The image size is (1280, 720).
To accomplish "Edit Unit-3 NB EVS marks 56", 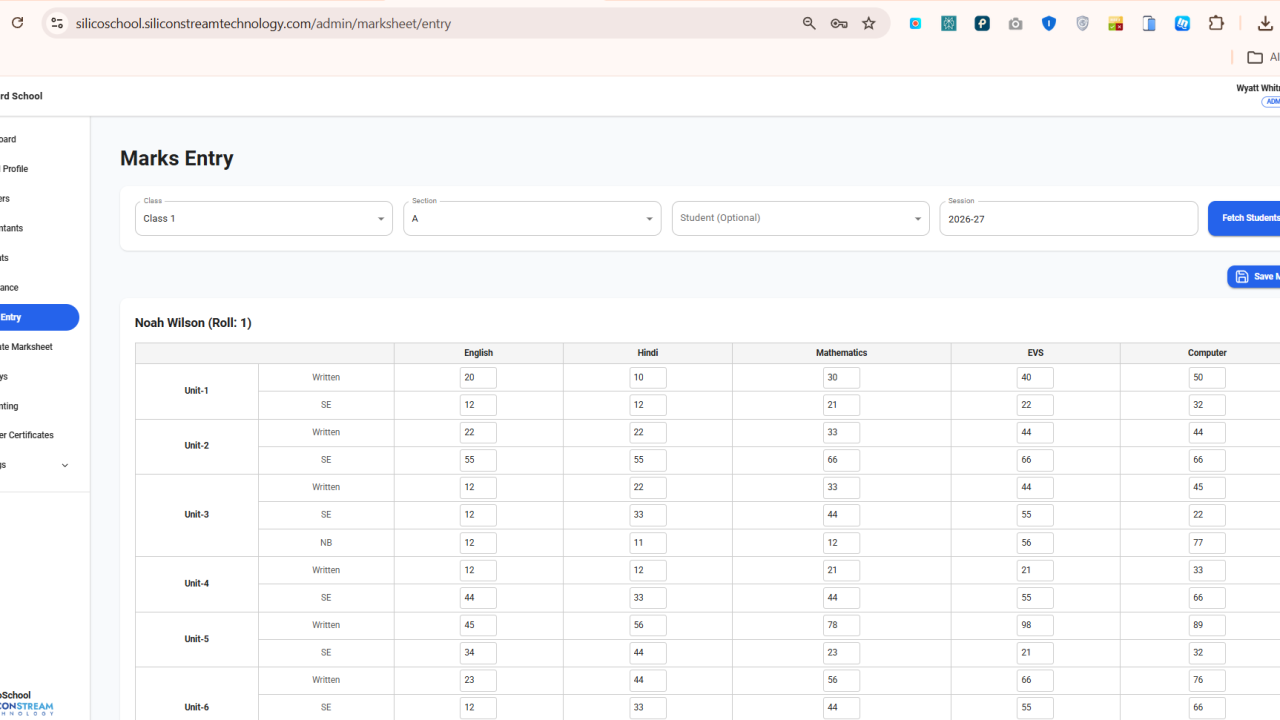I will coord(1035,543).
